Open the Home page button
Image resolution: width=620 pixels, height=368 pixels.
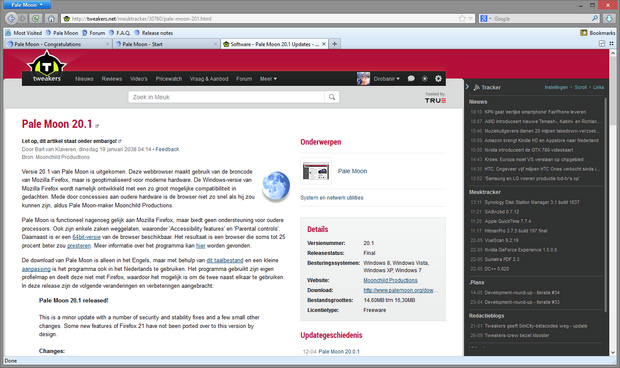tap(51, 18)
